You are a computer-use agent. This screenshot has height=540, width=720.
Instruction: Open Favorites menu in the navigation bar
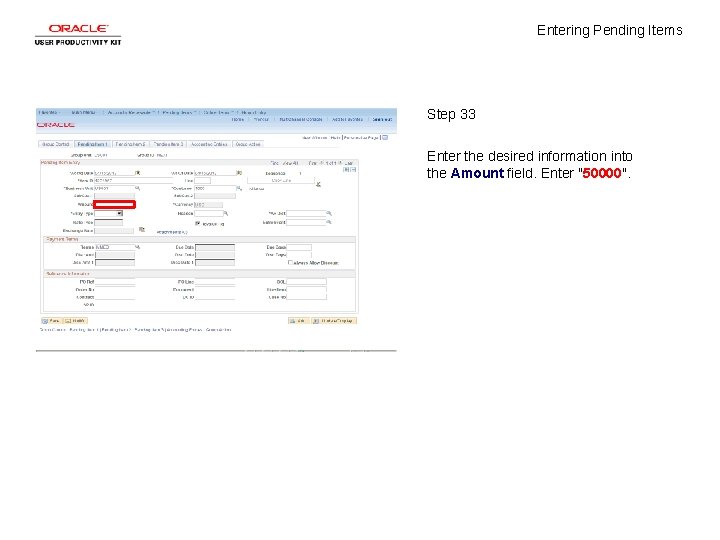tap(48, 112)
